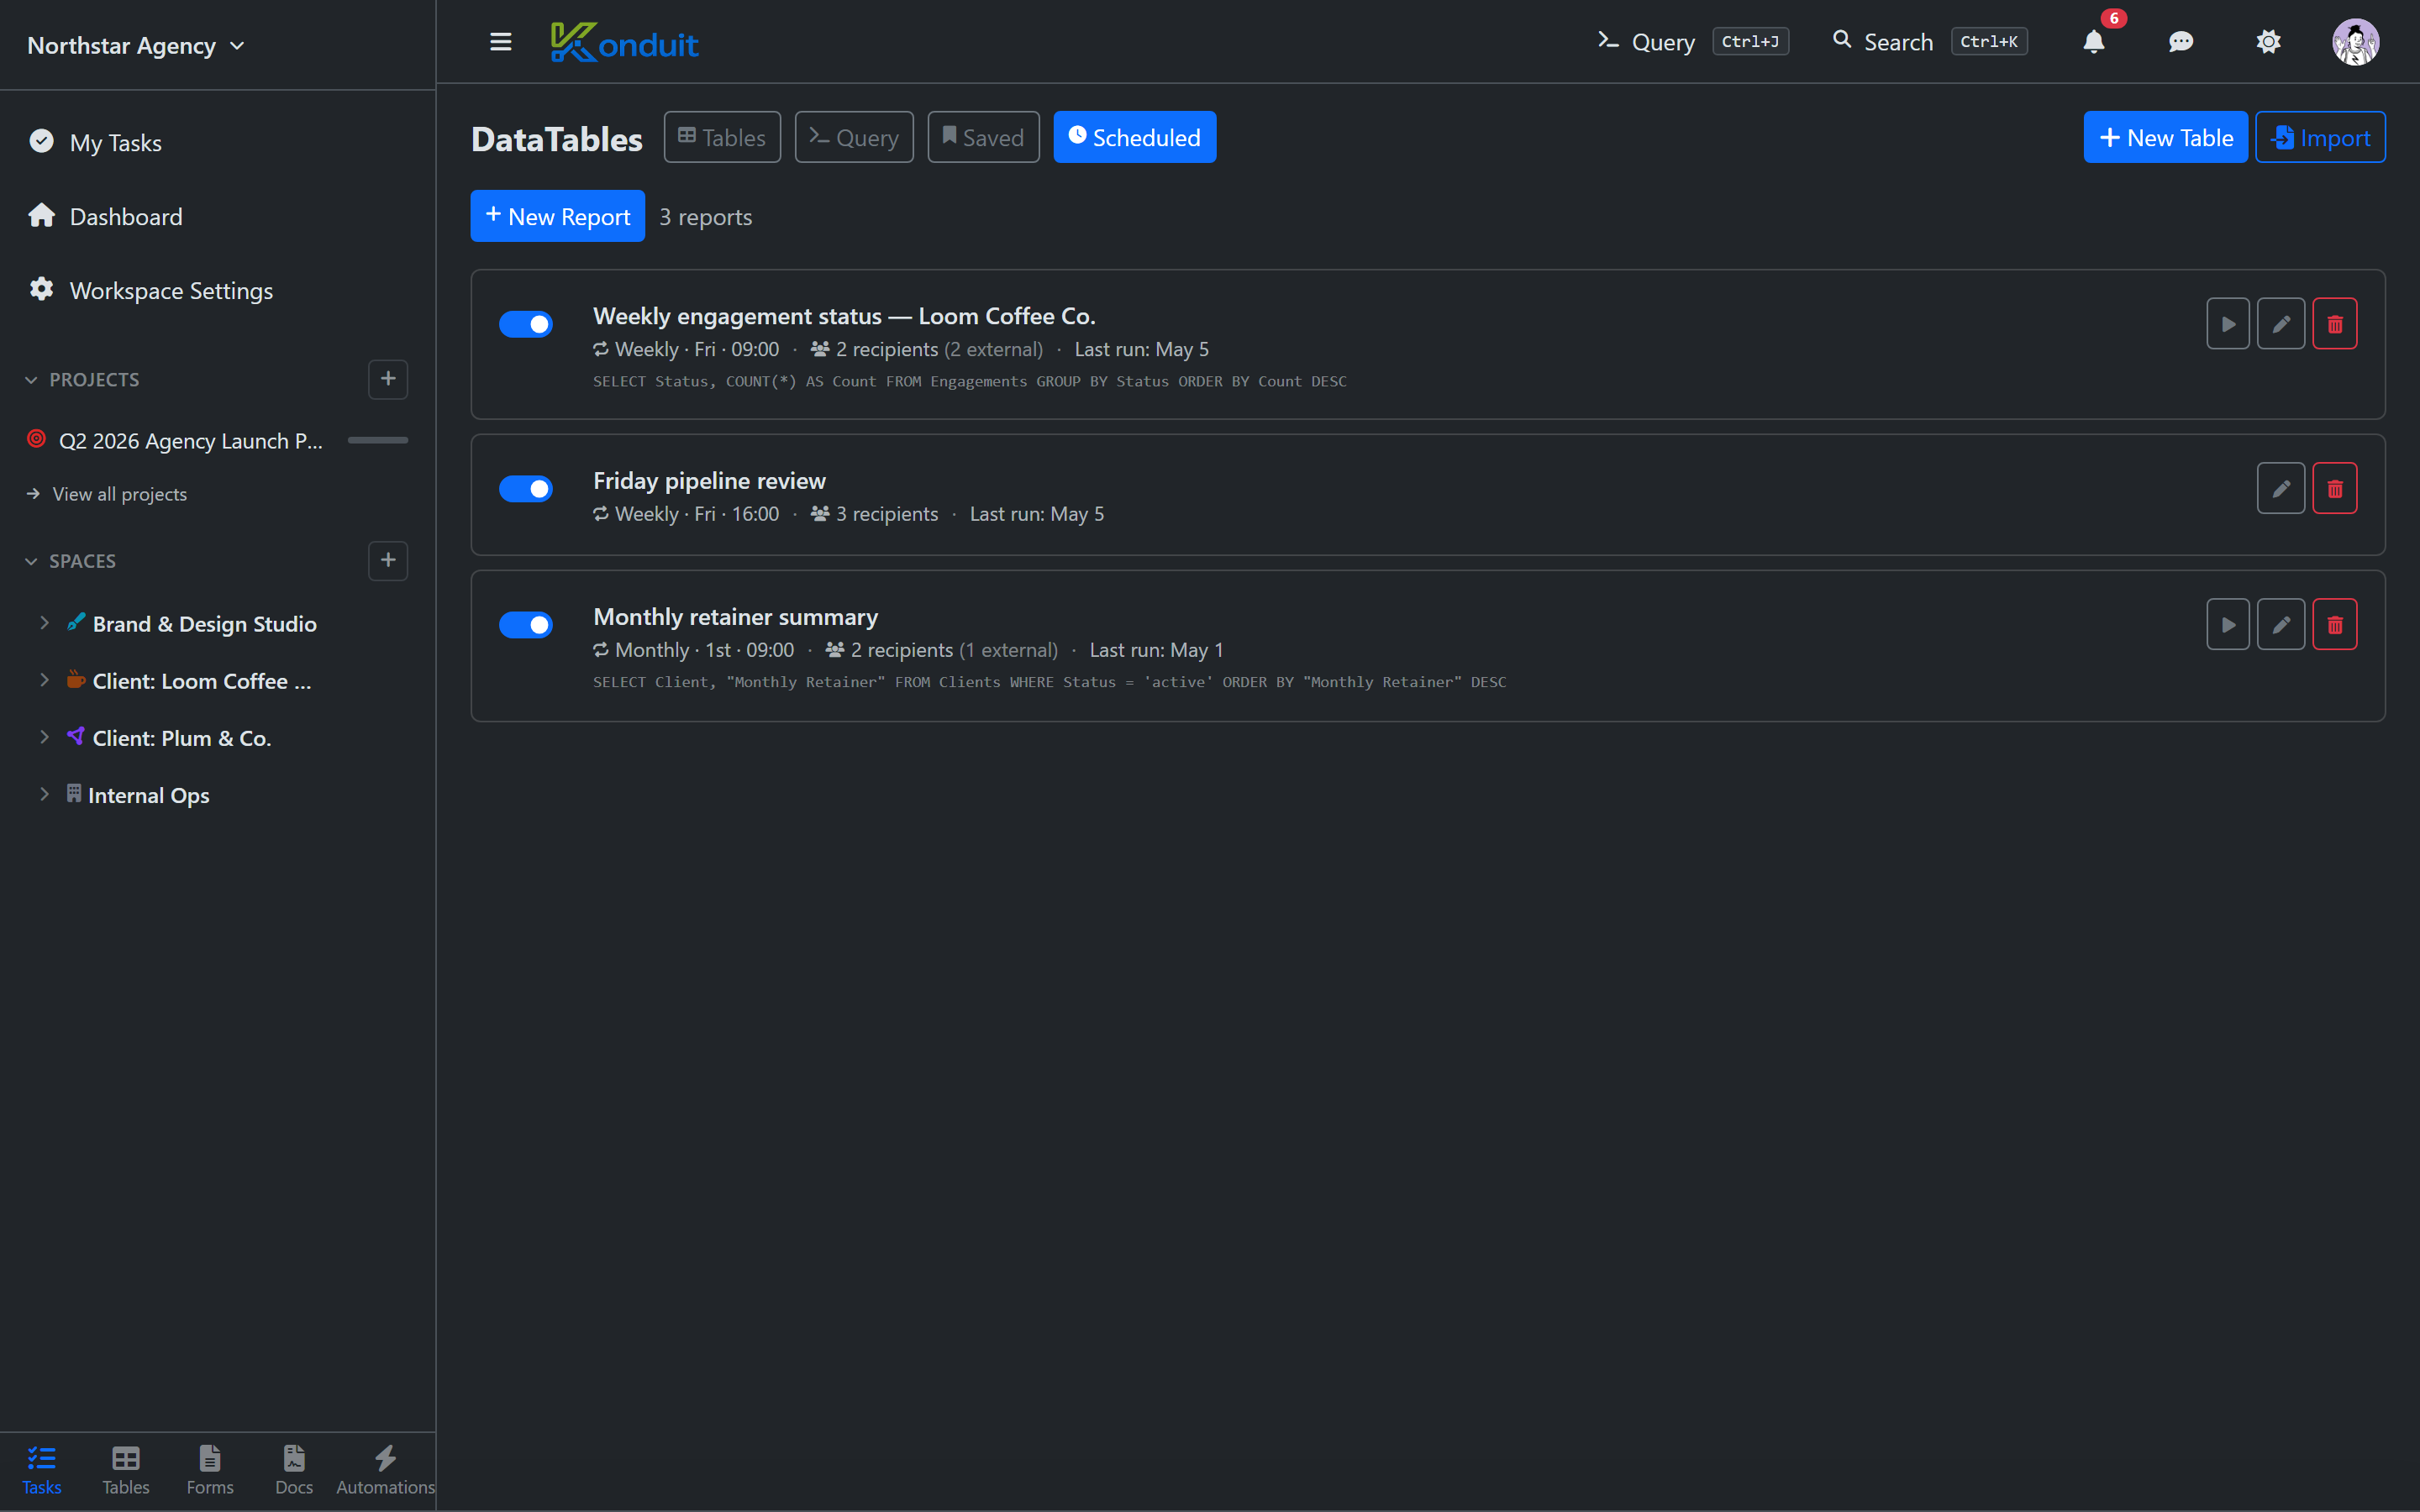Click the Import button
2420x1512 pixels.
[x=2320, y=137]
